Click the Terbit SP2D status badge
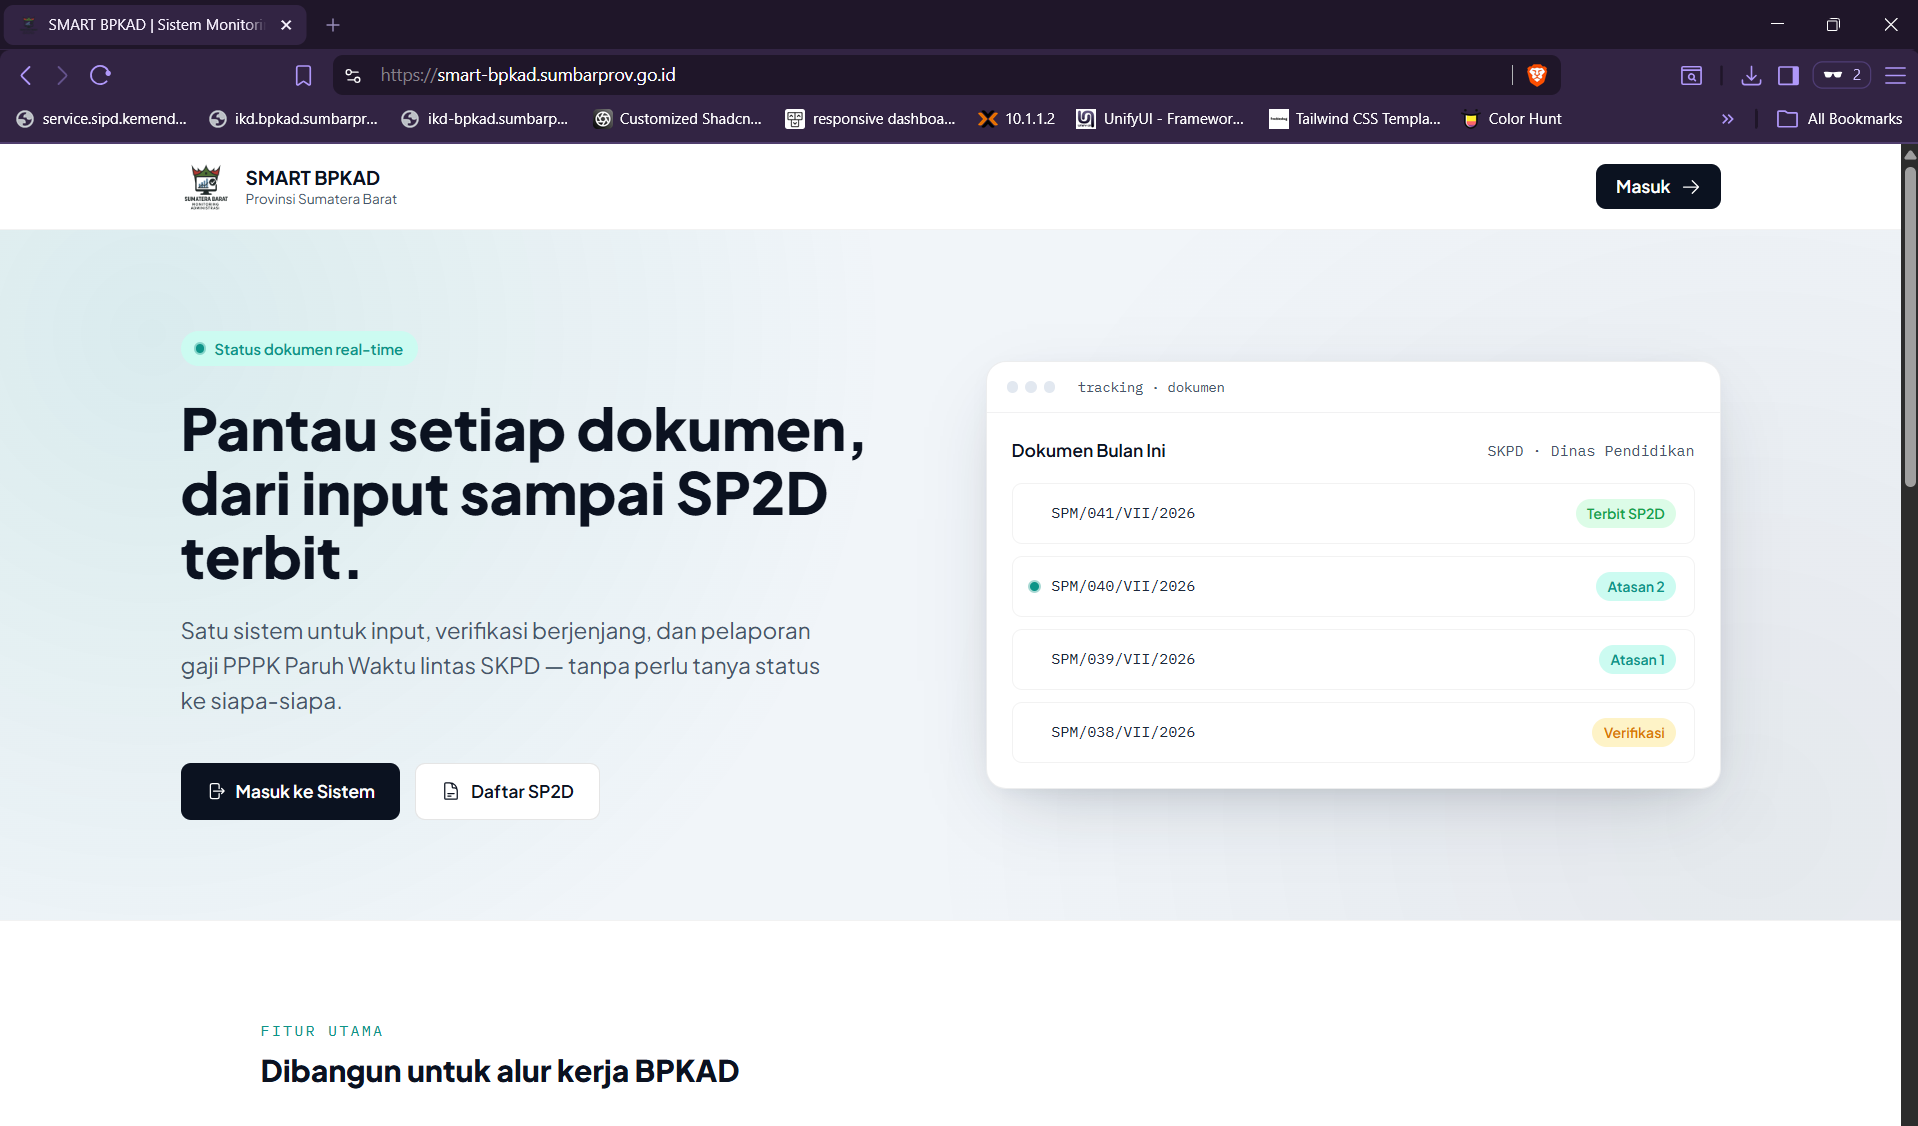This screenshot has height=1126, width=1918. pyautogui.click(x=1625, y=514)
